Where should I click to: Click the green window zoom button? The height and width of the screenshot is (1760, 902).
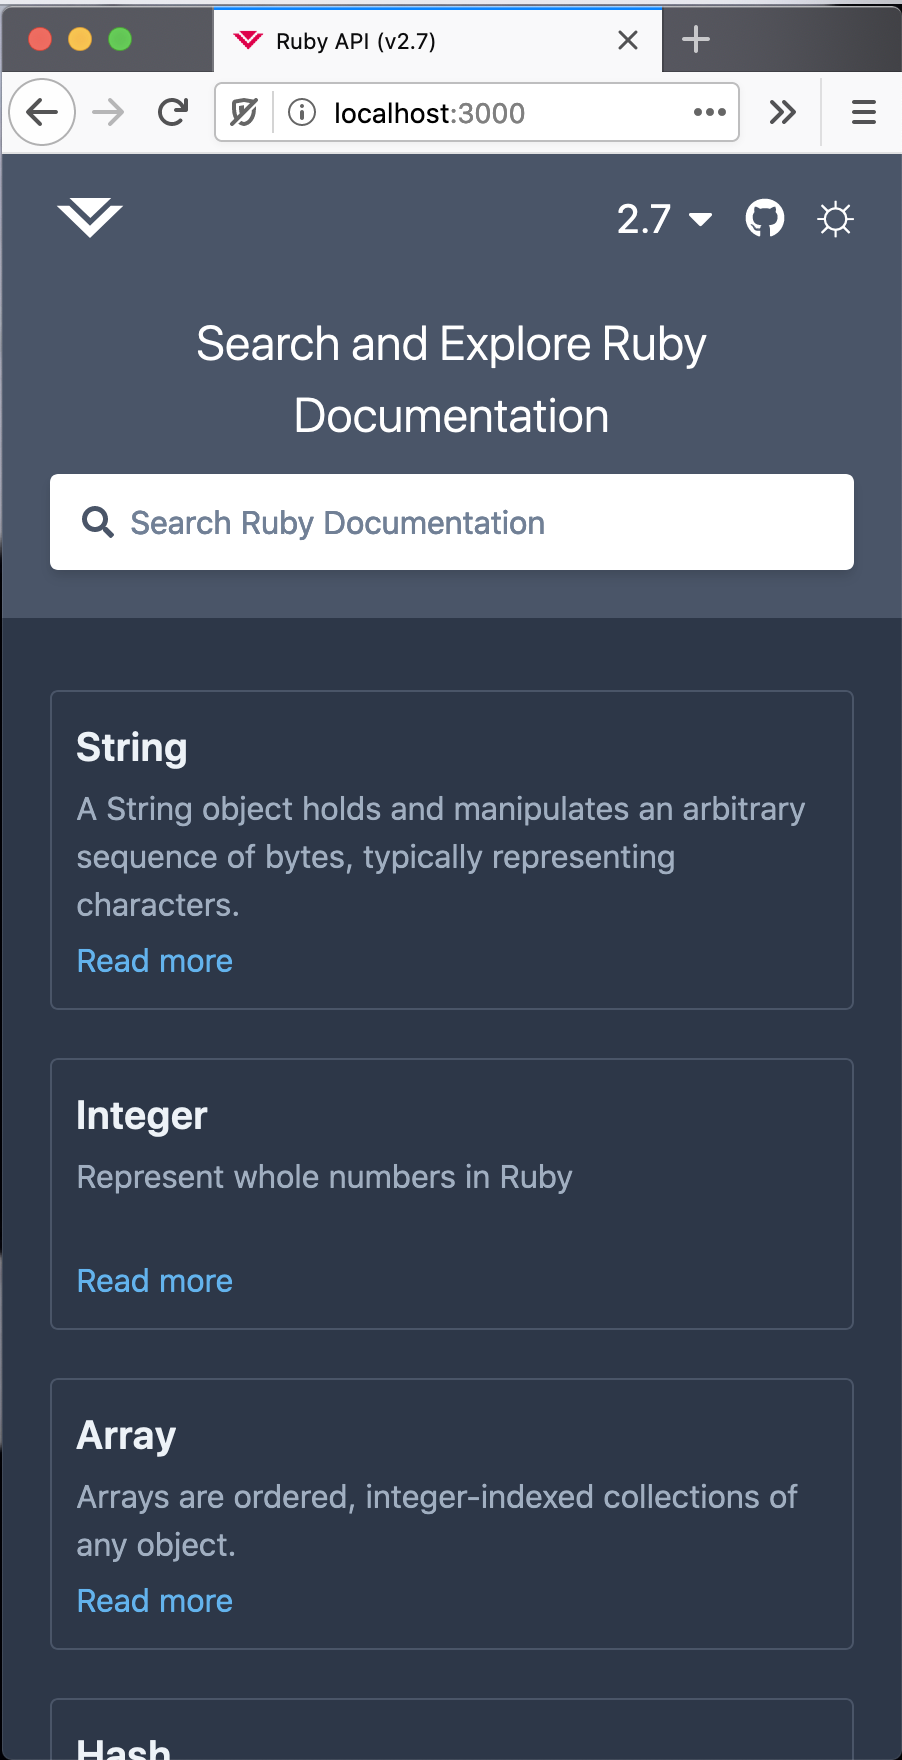pos(120,39)
